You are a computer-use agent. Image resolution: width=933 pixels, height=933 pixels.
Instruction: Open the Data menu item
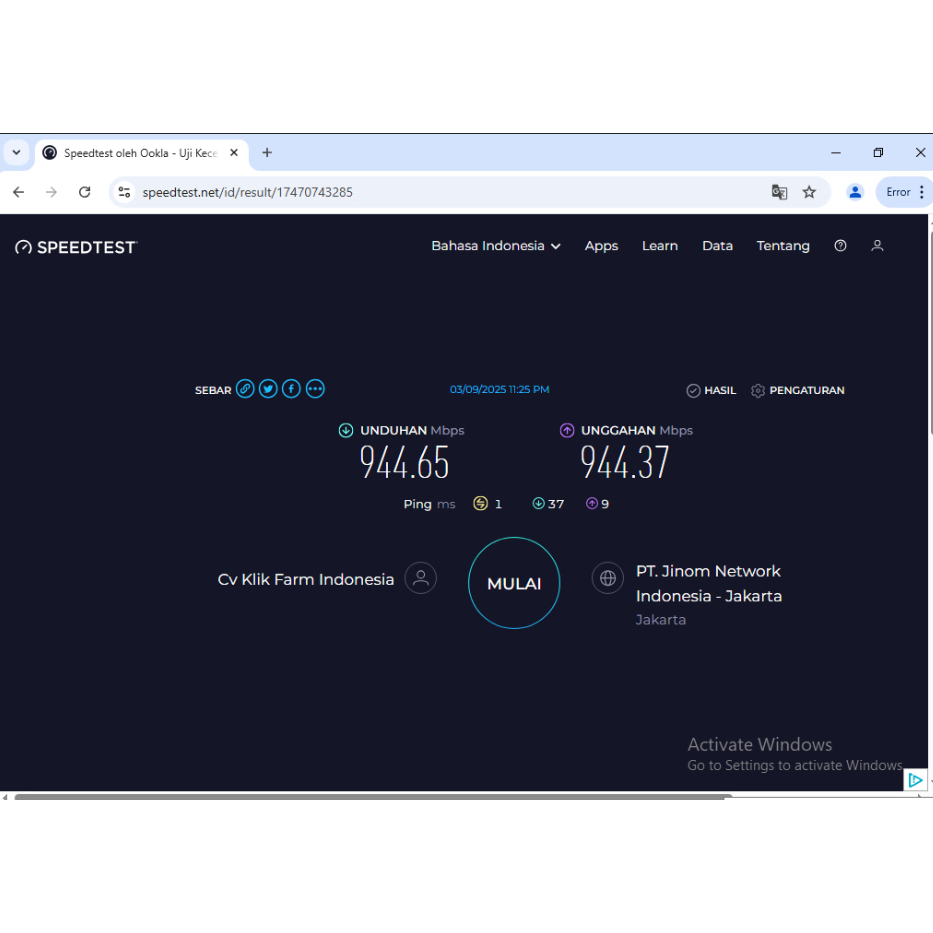tap(717, 245)
